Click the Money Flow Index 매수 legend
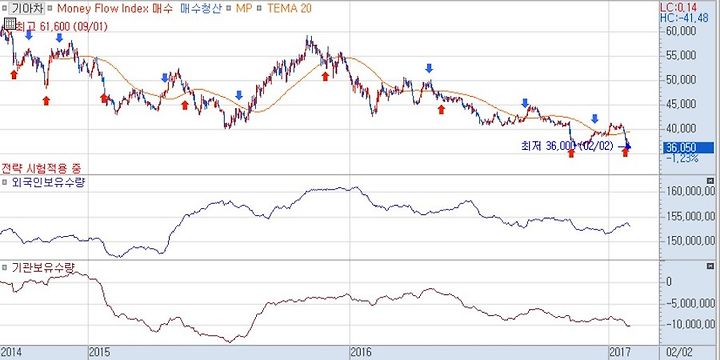Image resolution: width=720 pixels, height=360 pixels. point(115,8)
